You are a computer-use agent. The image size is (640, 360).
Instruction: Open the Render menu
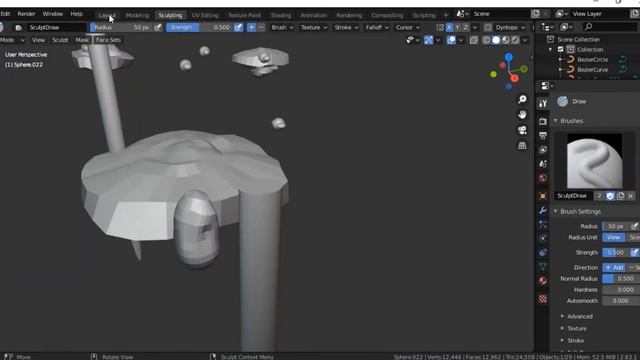pos(26,13)
